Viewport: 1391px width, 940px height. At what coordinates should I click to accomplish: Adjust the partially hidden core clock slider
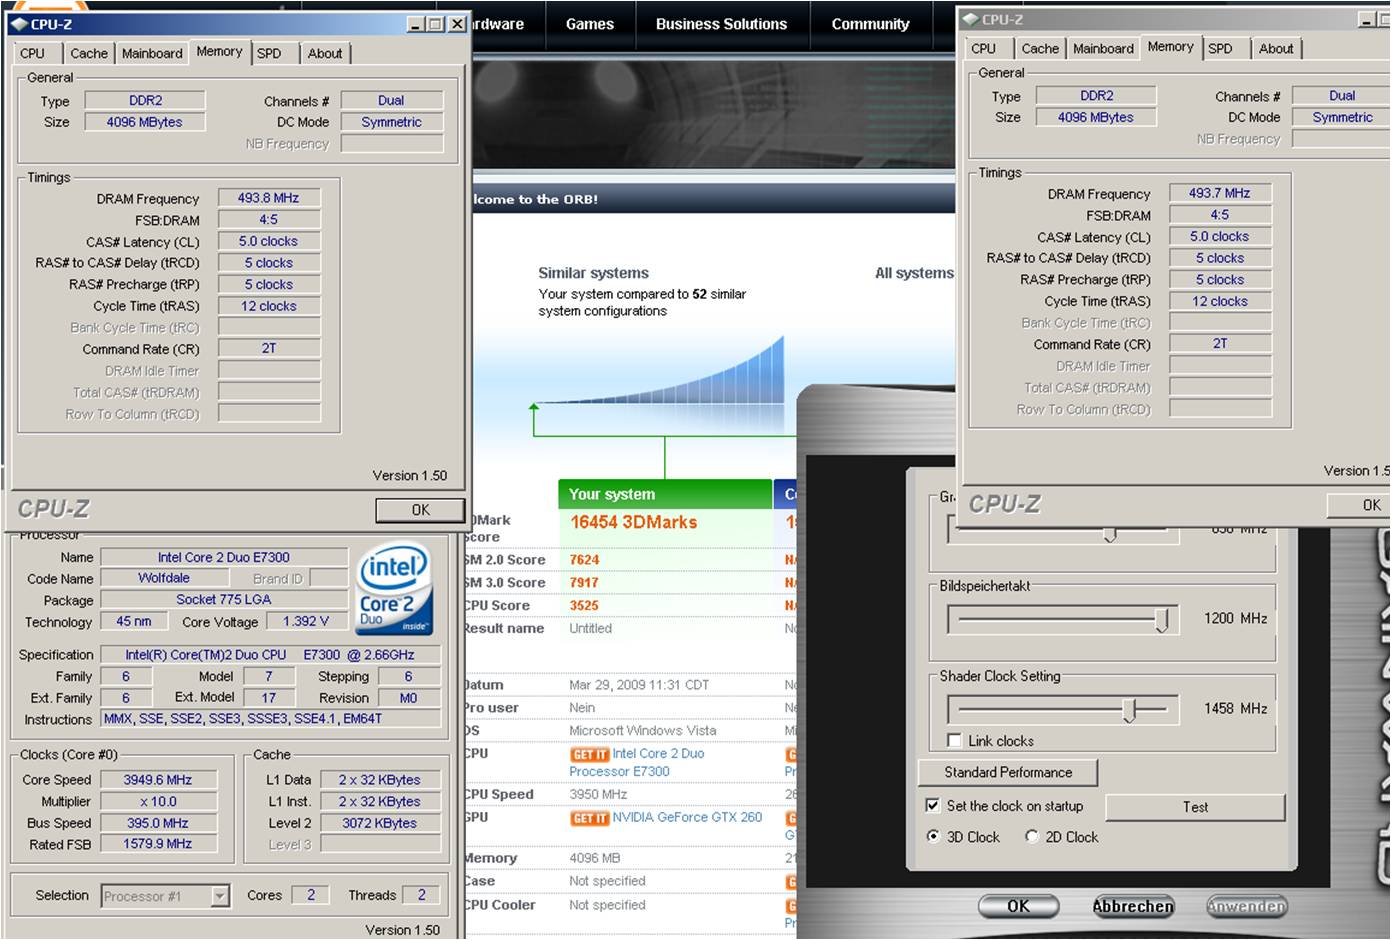[x=1110, y=535]
